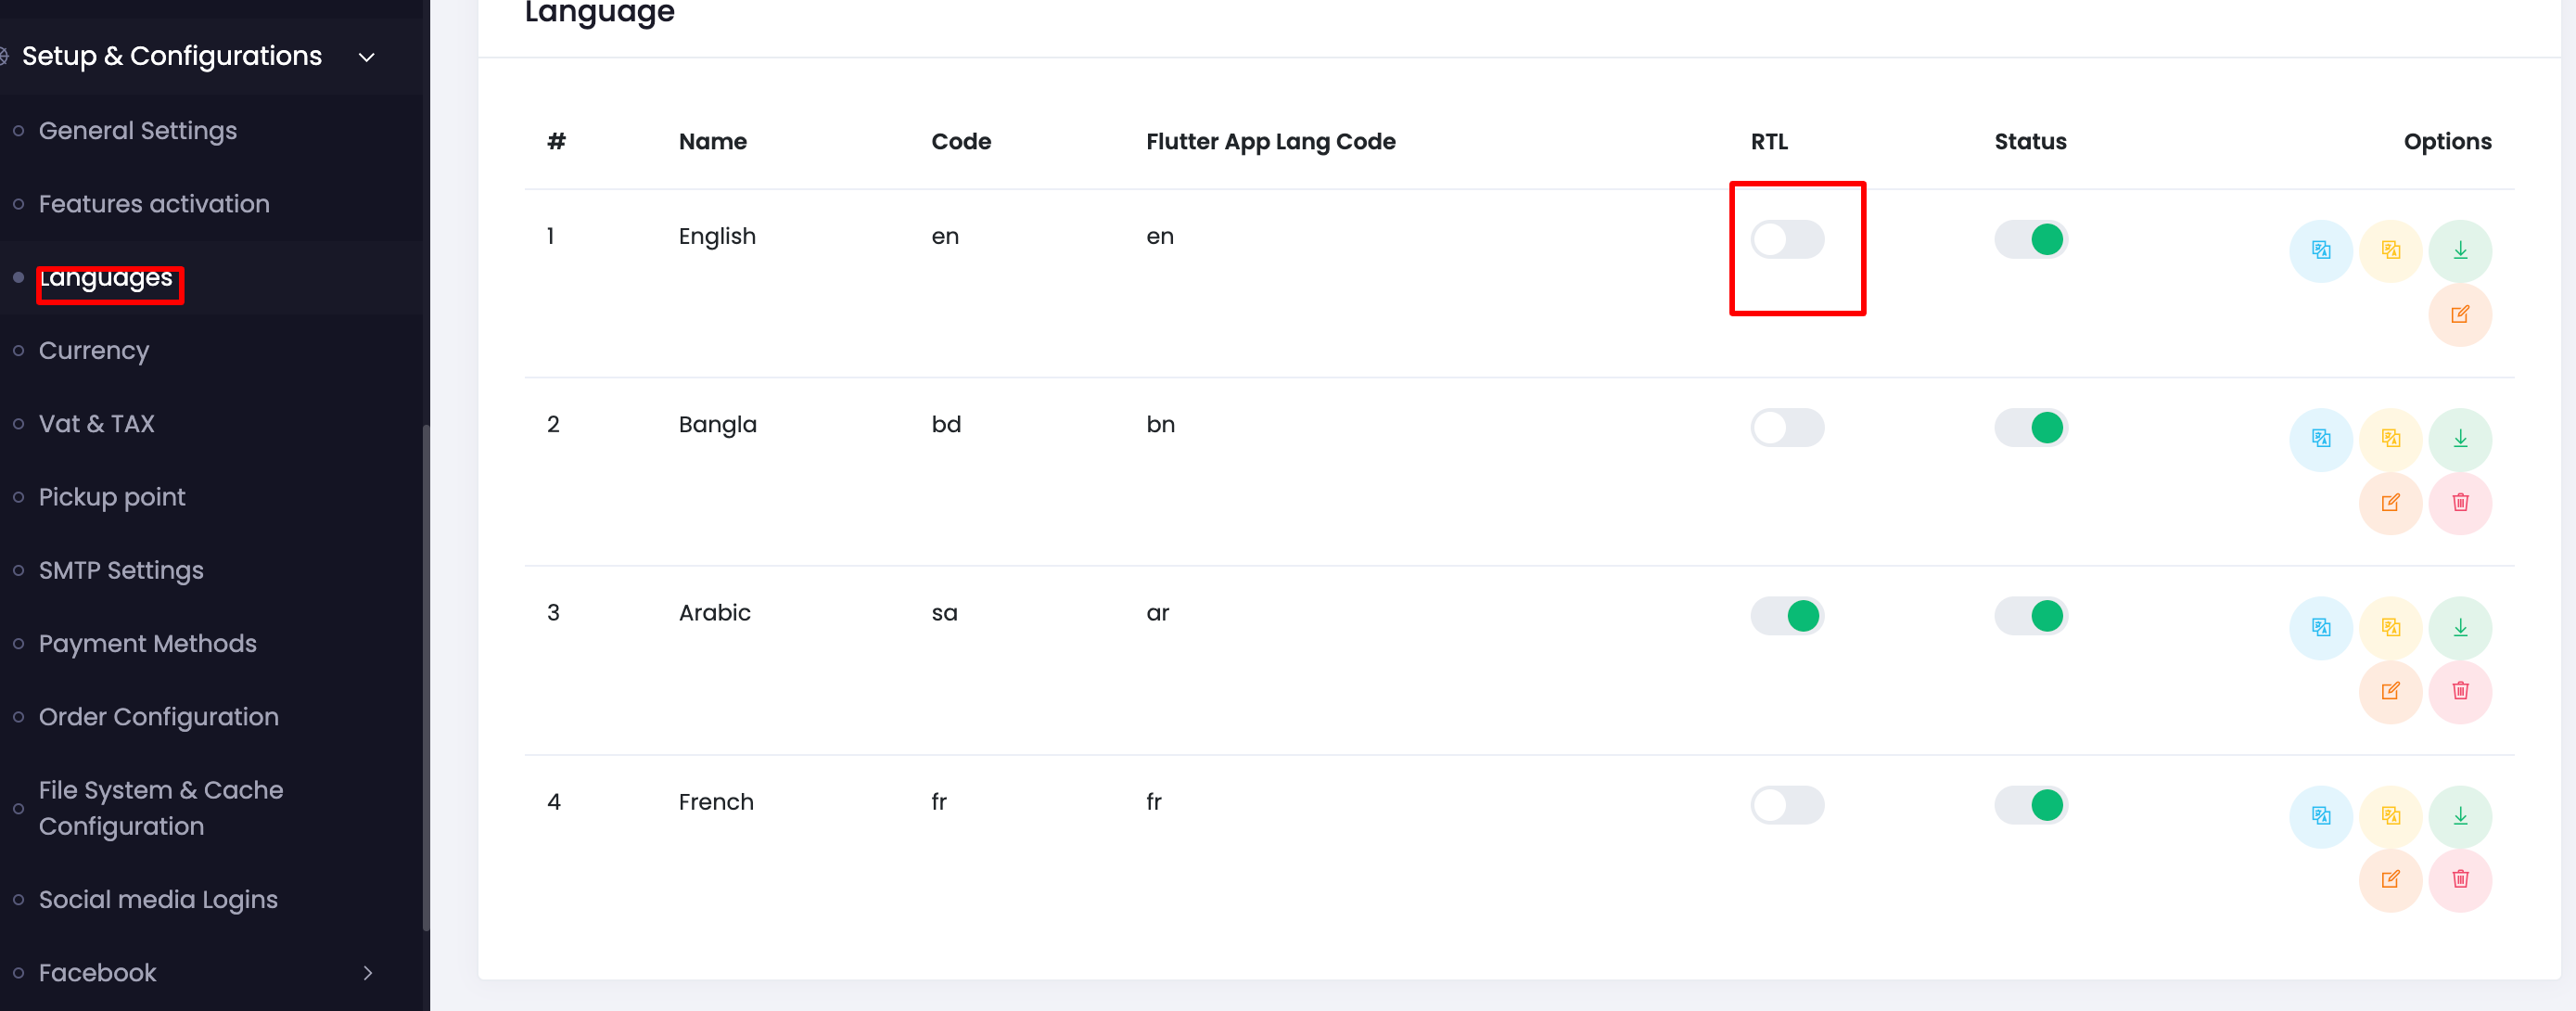Screen dimensions: 2576x1011
Task: Click the yellow app translation icon for Bangla
Action: click(x=2390, y=438)
